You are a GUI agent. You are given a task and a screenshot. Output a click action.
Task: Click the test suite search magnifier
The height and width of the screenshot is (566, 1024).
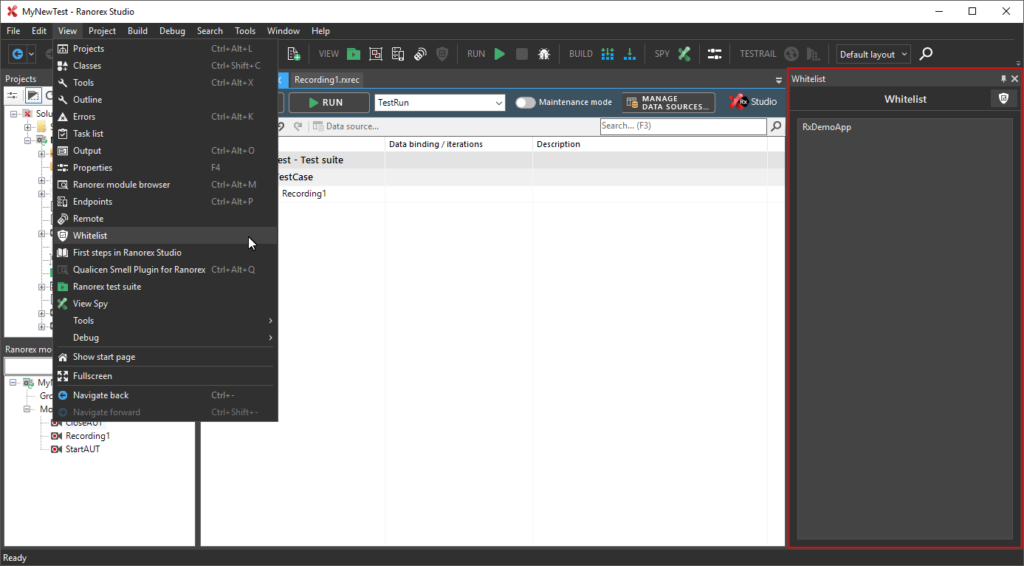point(776,126)
